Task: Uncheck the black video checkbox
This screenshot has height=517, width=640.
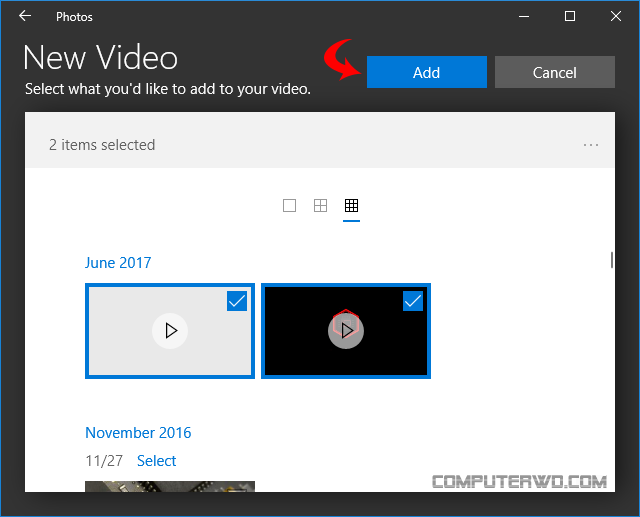Action: coord(413,301)
